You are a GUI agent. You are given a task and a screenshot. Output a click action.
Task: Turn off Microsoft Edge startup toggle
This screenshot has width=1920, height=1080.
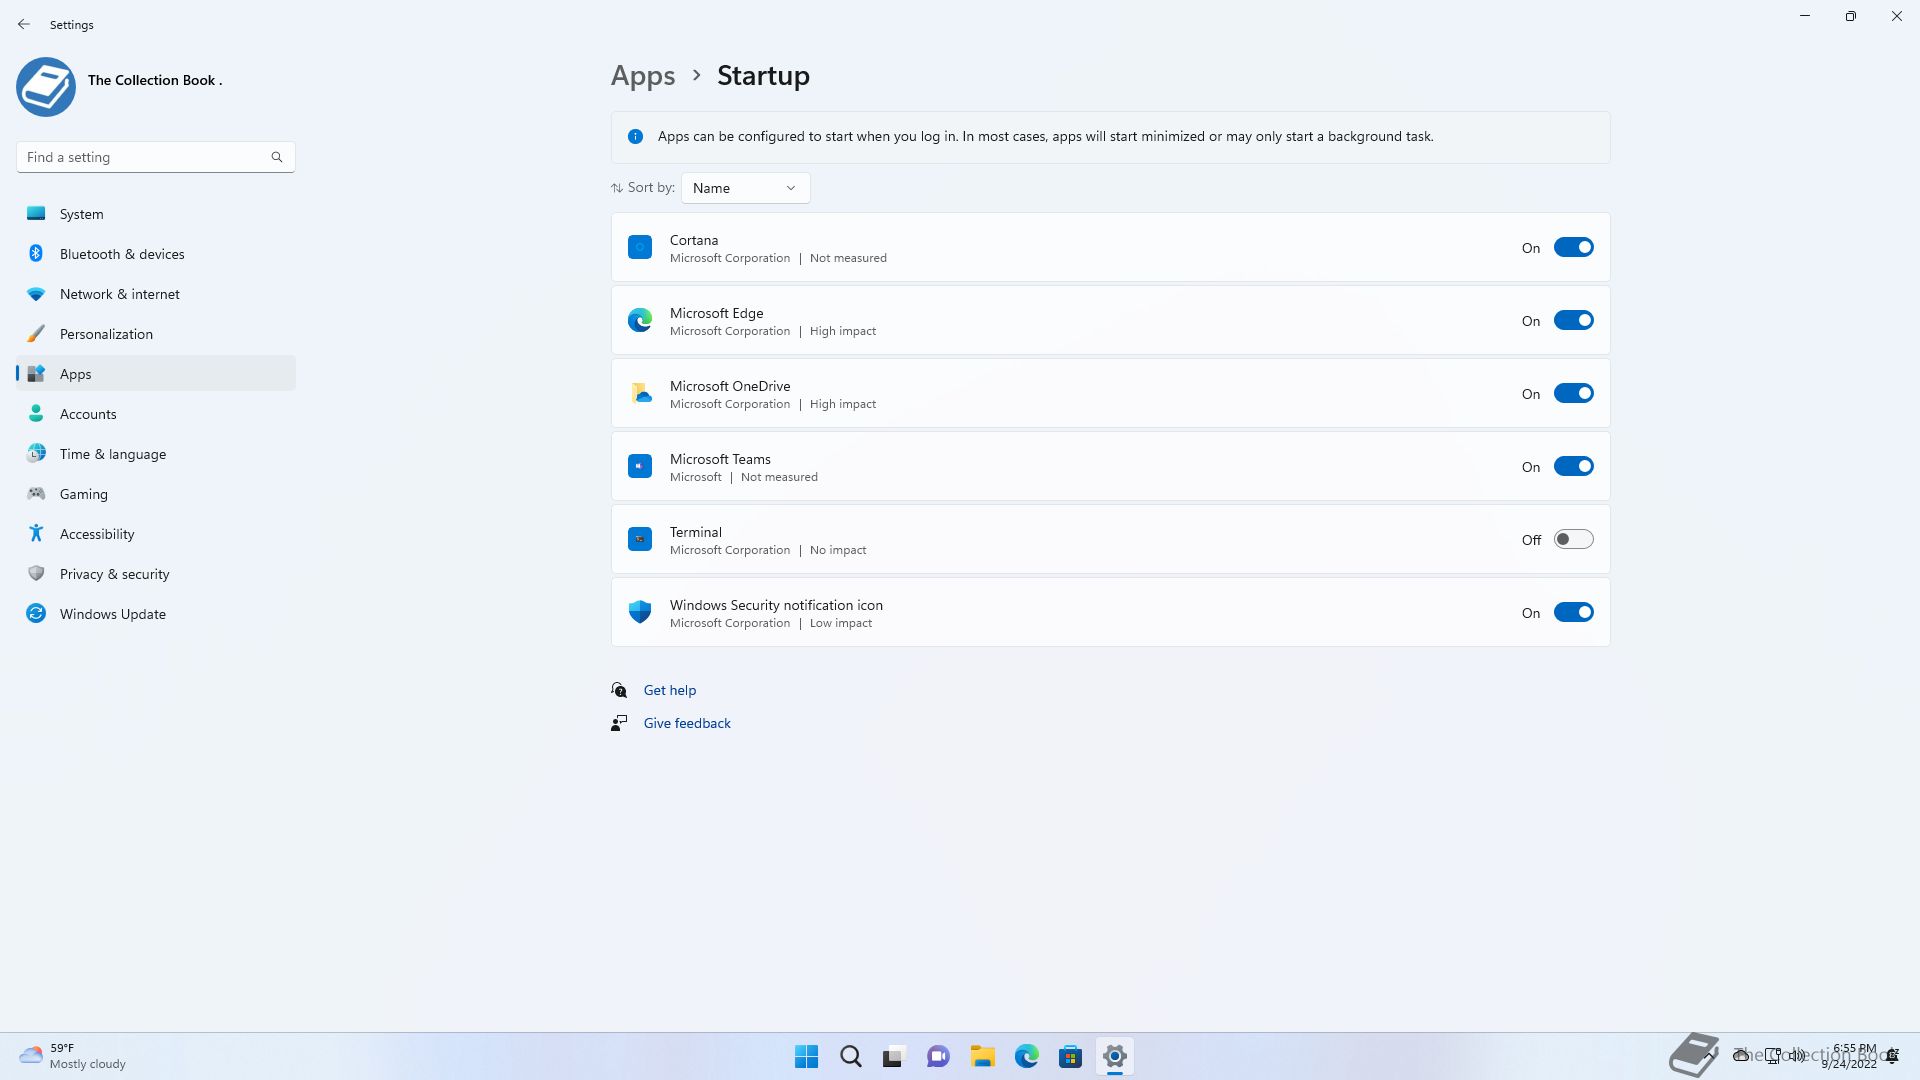[x=1573, y=320]
